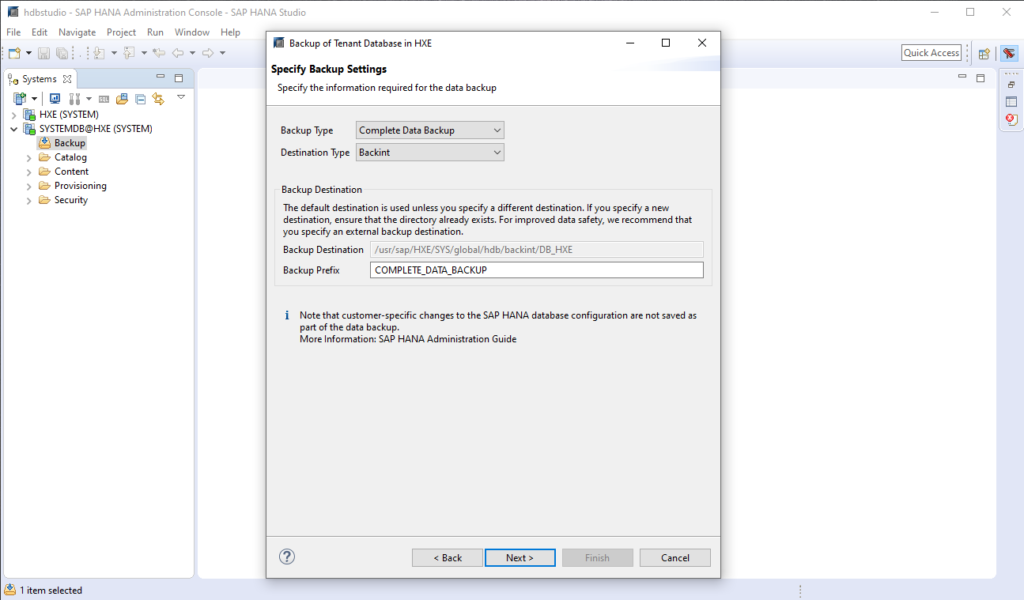Select the HXE (SYSTEM) tree entry
Screen dimensions: 1024x600
tap(69, 114)
